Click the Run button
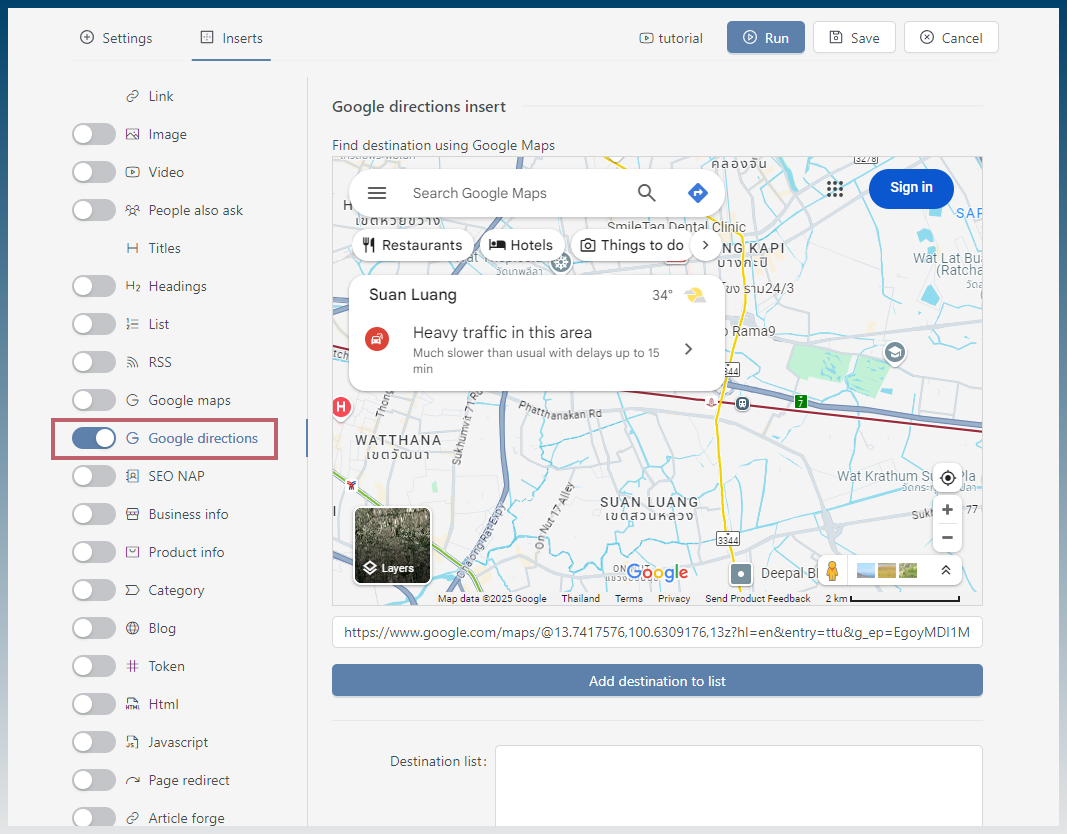Viewport: 1067px width, 834px height. (766, 37)
